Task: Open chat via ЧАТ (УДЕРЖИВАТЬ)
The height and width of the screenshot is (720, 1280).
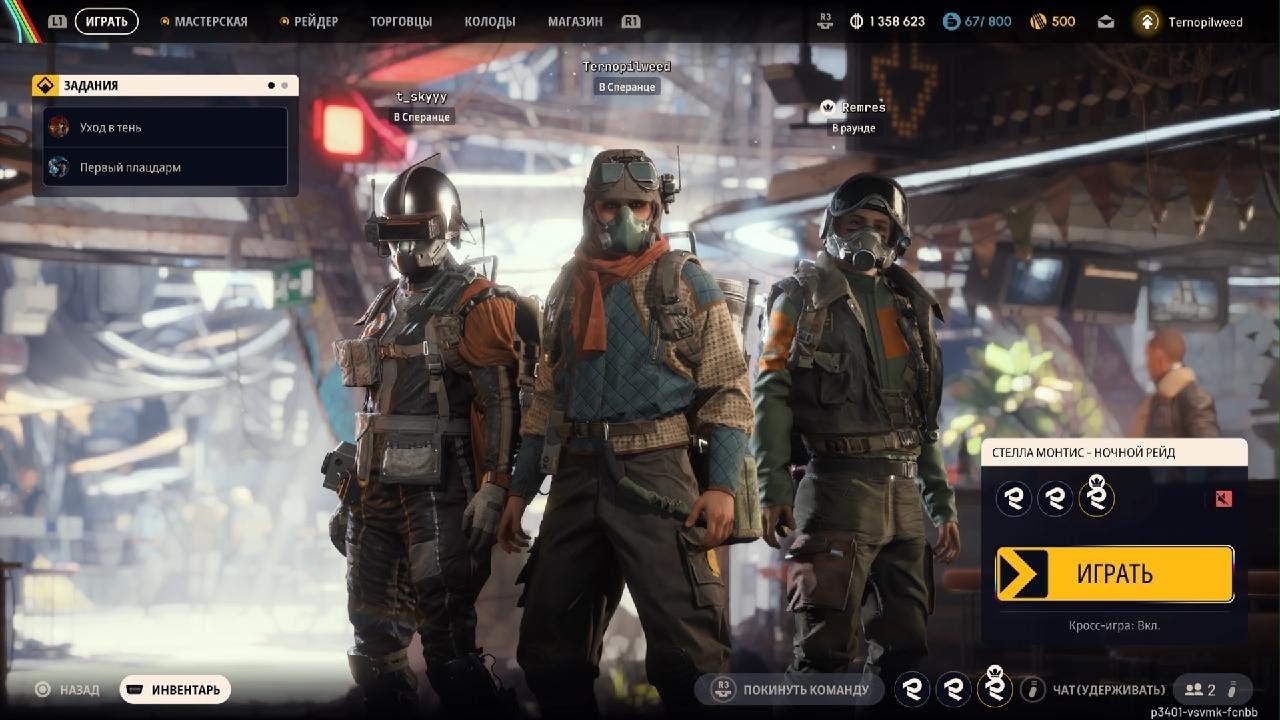Action: click(x=1109, y=689)
